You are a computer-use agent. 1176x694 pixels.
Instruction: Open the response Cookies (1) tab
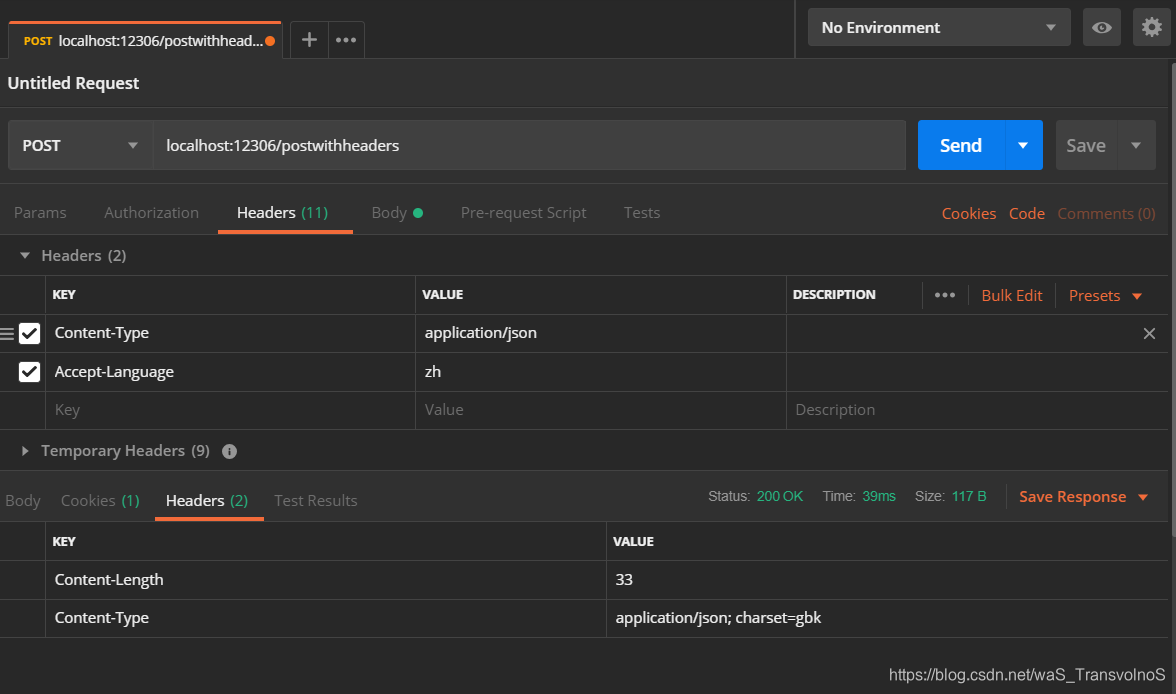(x=100, y=500)
